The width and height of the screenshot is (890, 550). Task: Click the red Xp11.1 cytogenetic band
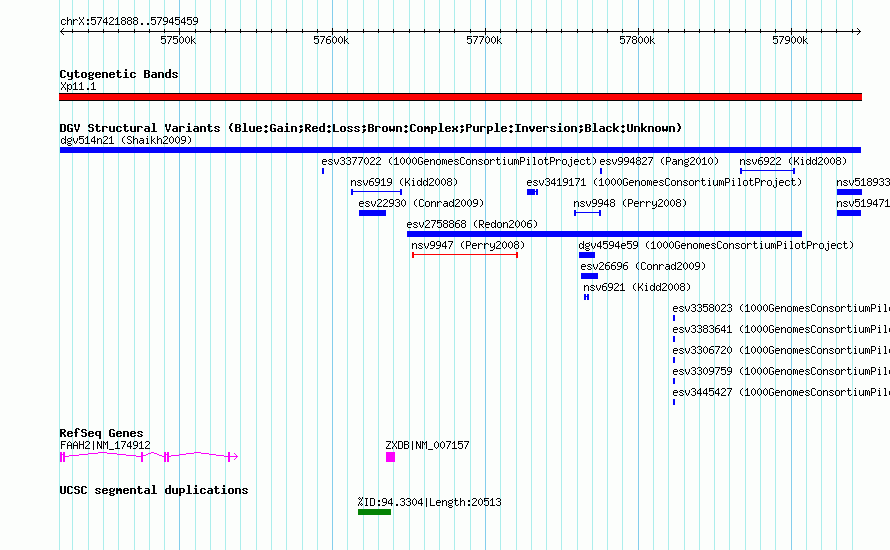(x=460, y=97)
